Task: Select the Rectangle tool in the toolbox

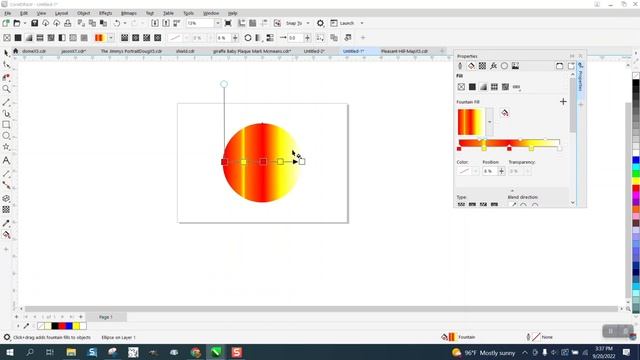Action: [x=6, y=124]
